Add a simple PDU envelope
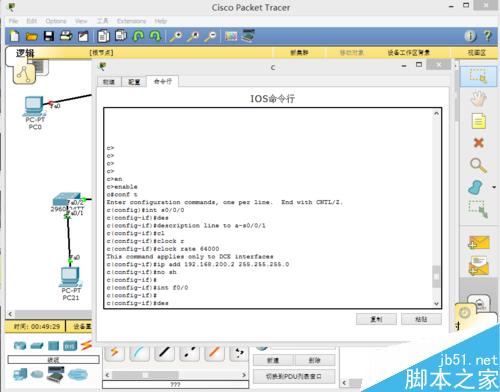 coord(479,243)
